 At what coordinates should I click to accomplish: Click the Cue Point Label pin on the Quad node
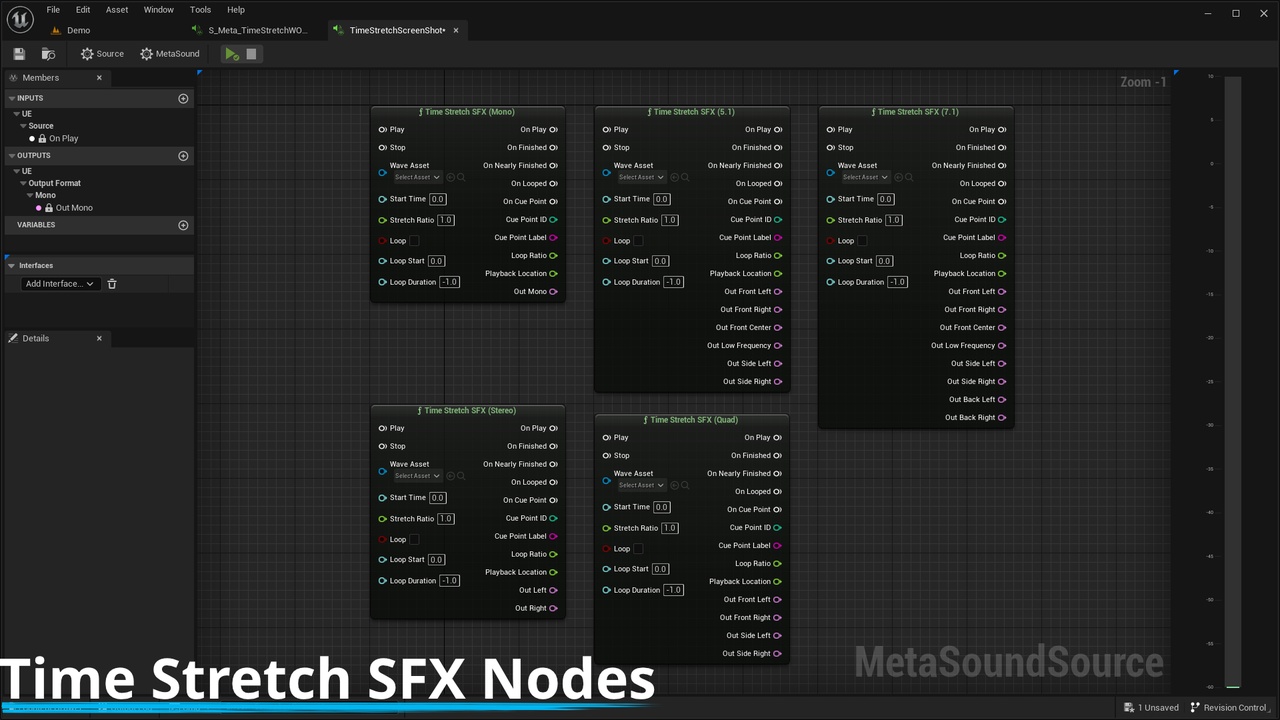[x=777, y=546]
